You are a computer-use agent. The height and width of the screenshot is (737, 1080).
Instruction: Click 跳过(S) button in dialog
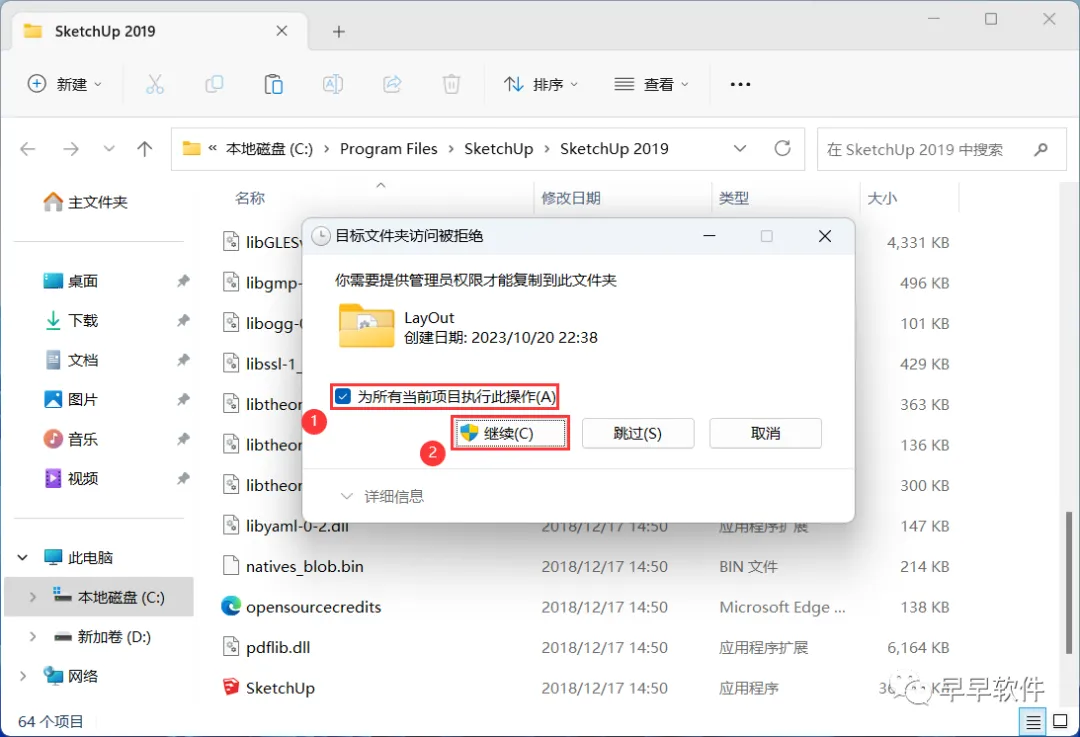638,433
